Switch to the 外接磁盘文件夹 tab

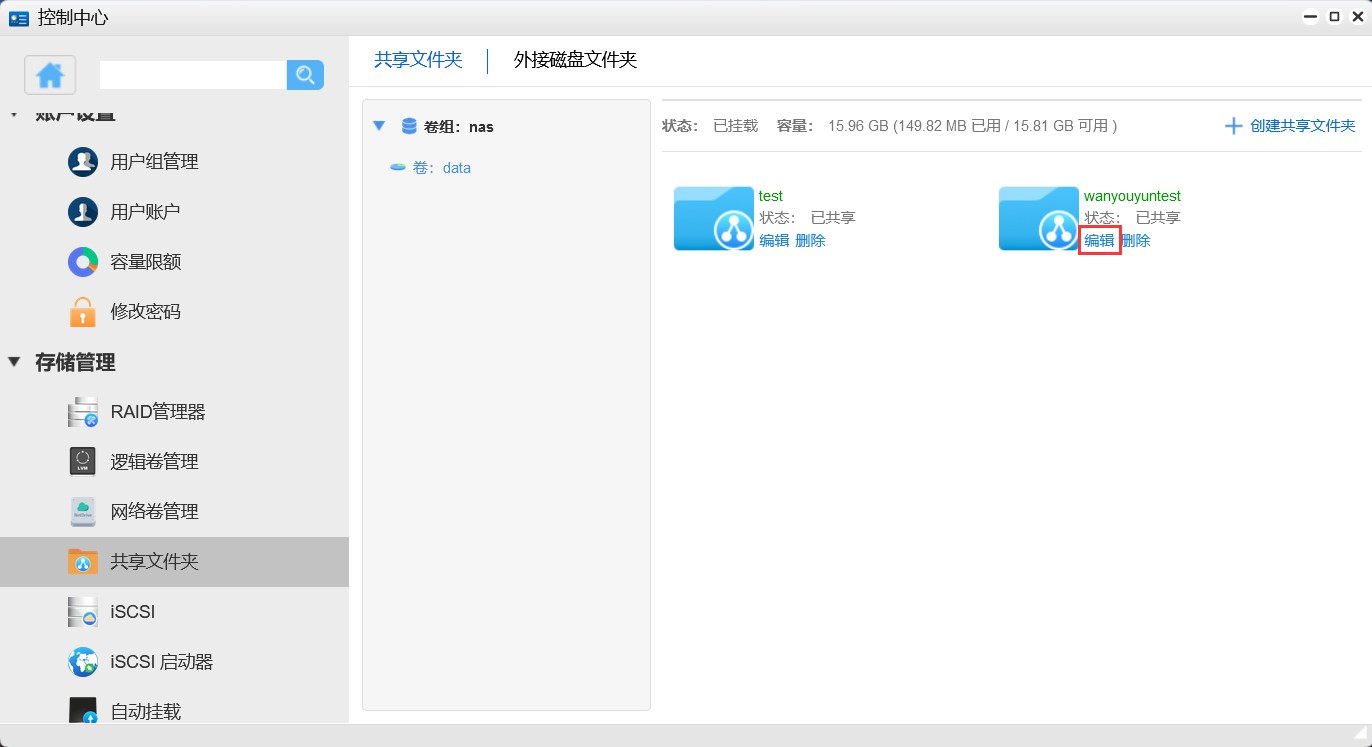[575, 60]
